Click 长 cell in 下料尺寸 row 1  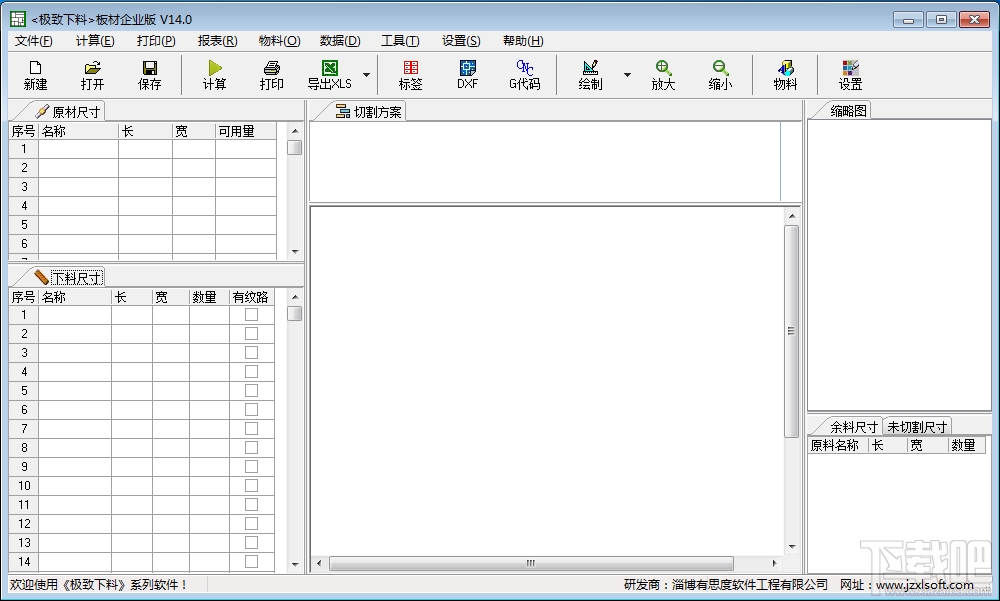[132, 315]
